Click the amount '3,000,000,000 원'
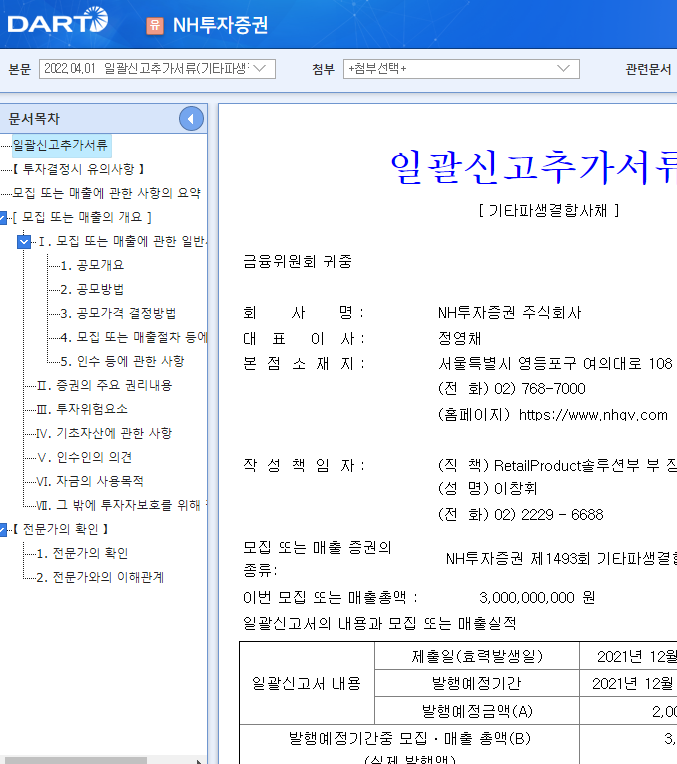677x764 pixels. (x=537, y=597)
